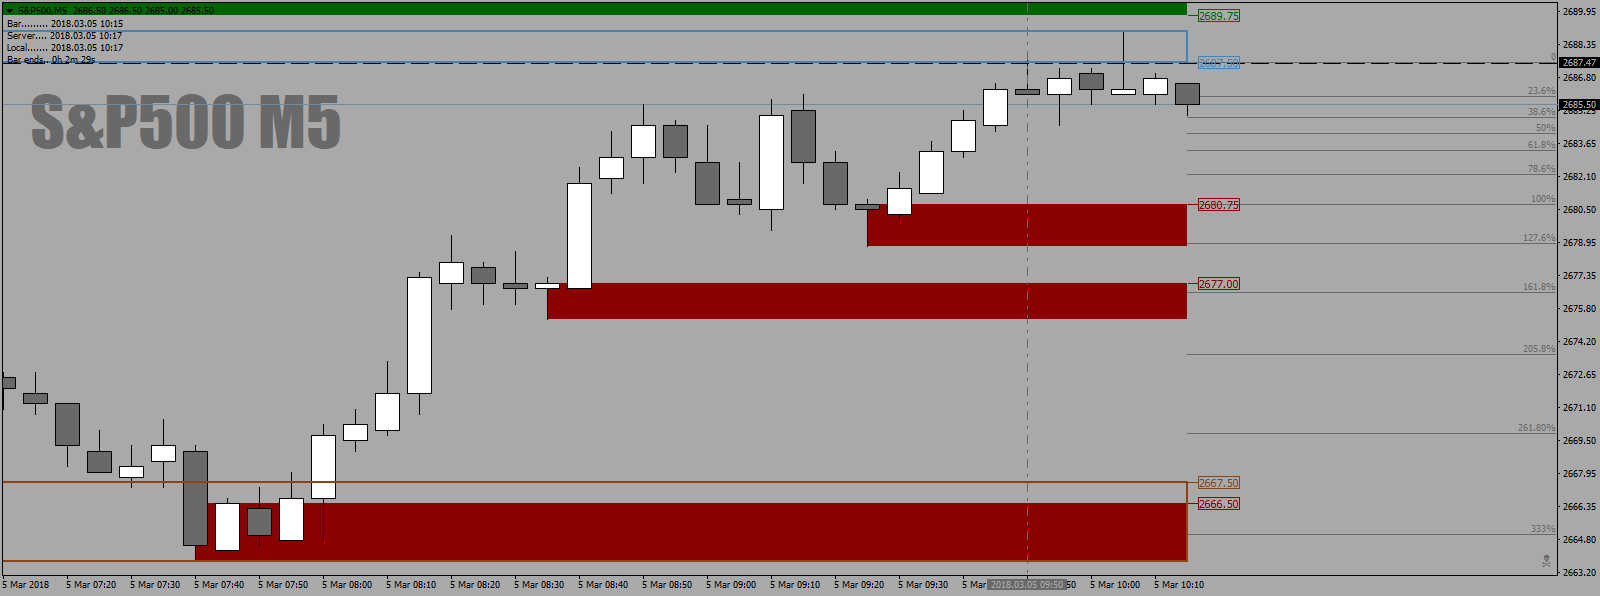
Task: Select the red 2666.50 zone label
Action: 1218,504
